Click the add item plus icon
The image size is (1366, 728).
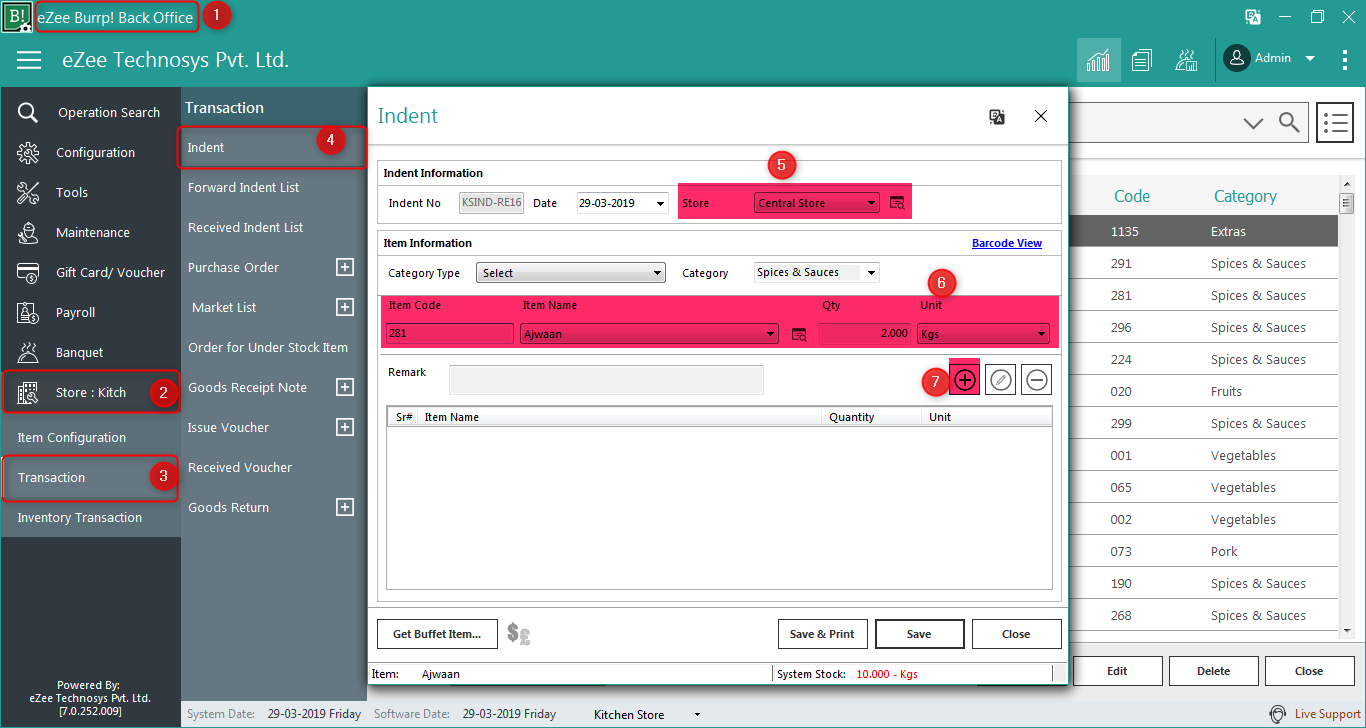point(964,380)
